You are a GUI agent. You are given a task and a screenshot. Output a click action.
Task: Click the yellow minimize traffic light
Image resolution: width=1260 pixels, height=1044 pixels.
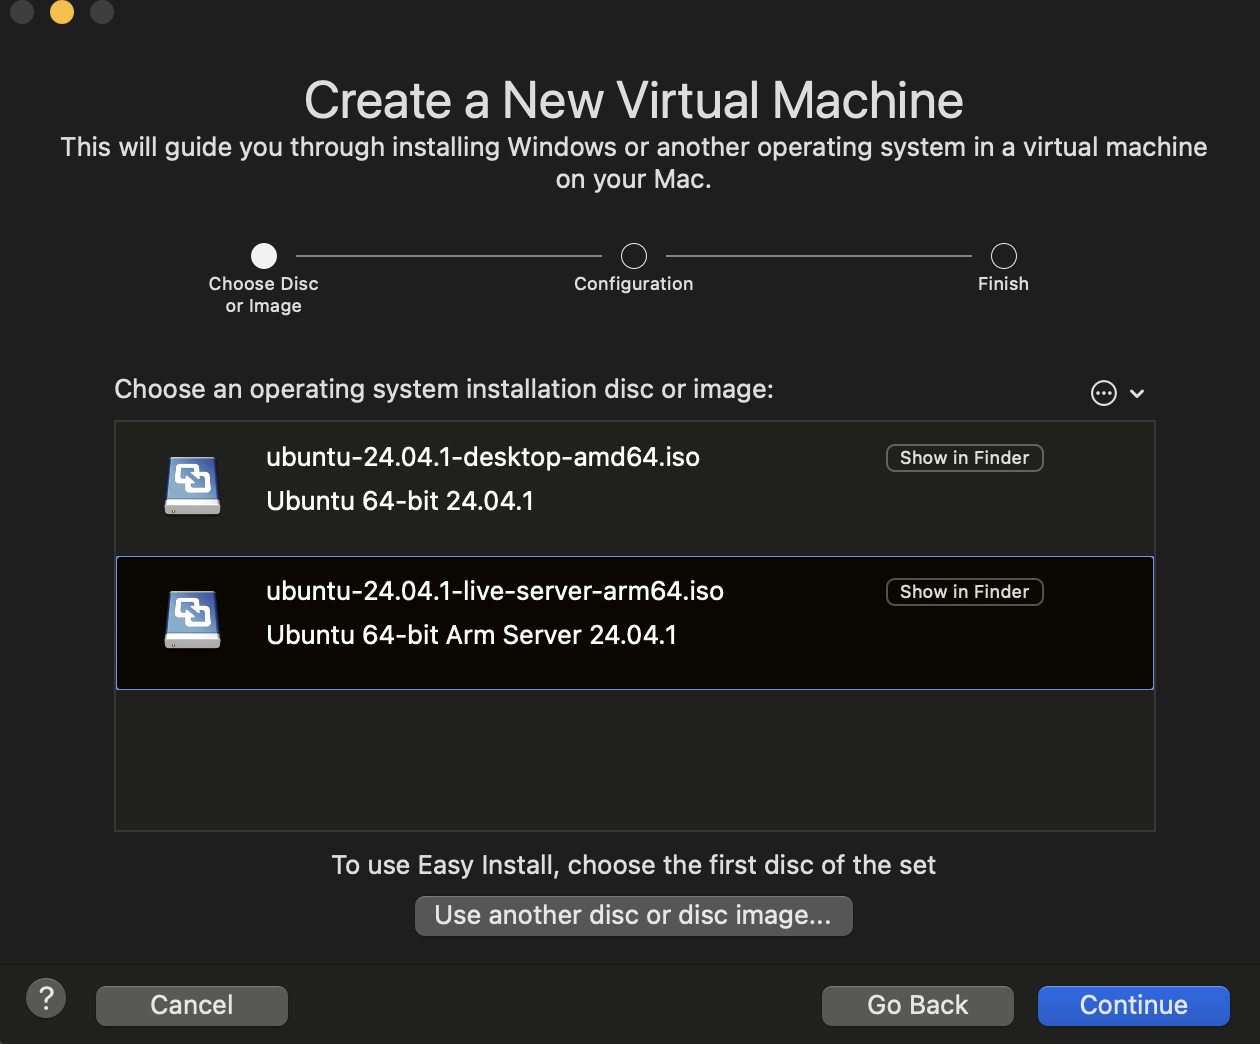point(61,13)
